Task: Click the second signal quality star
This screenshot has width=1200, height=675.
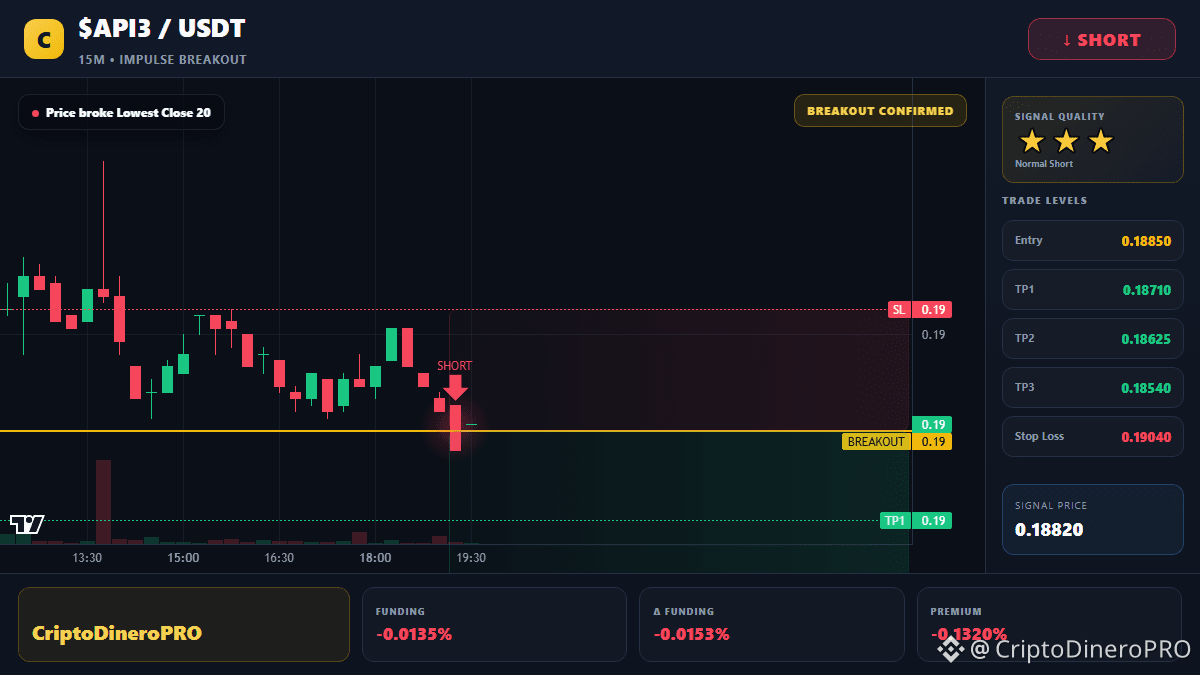Action: (1066, 141)
